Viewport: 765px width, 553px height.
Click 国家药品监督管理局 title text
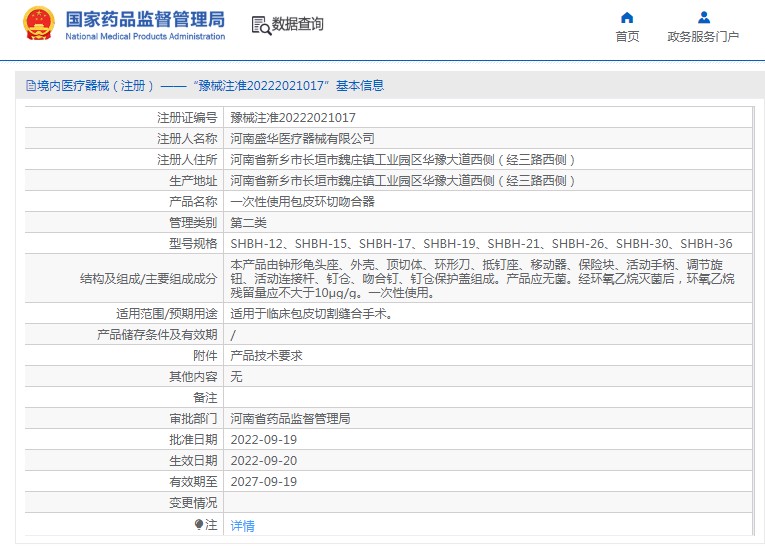click(x=145, y=20)
